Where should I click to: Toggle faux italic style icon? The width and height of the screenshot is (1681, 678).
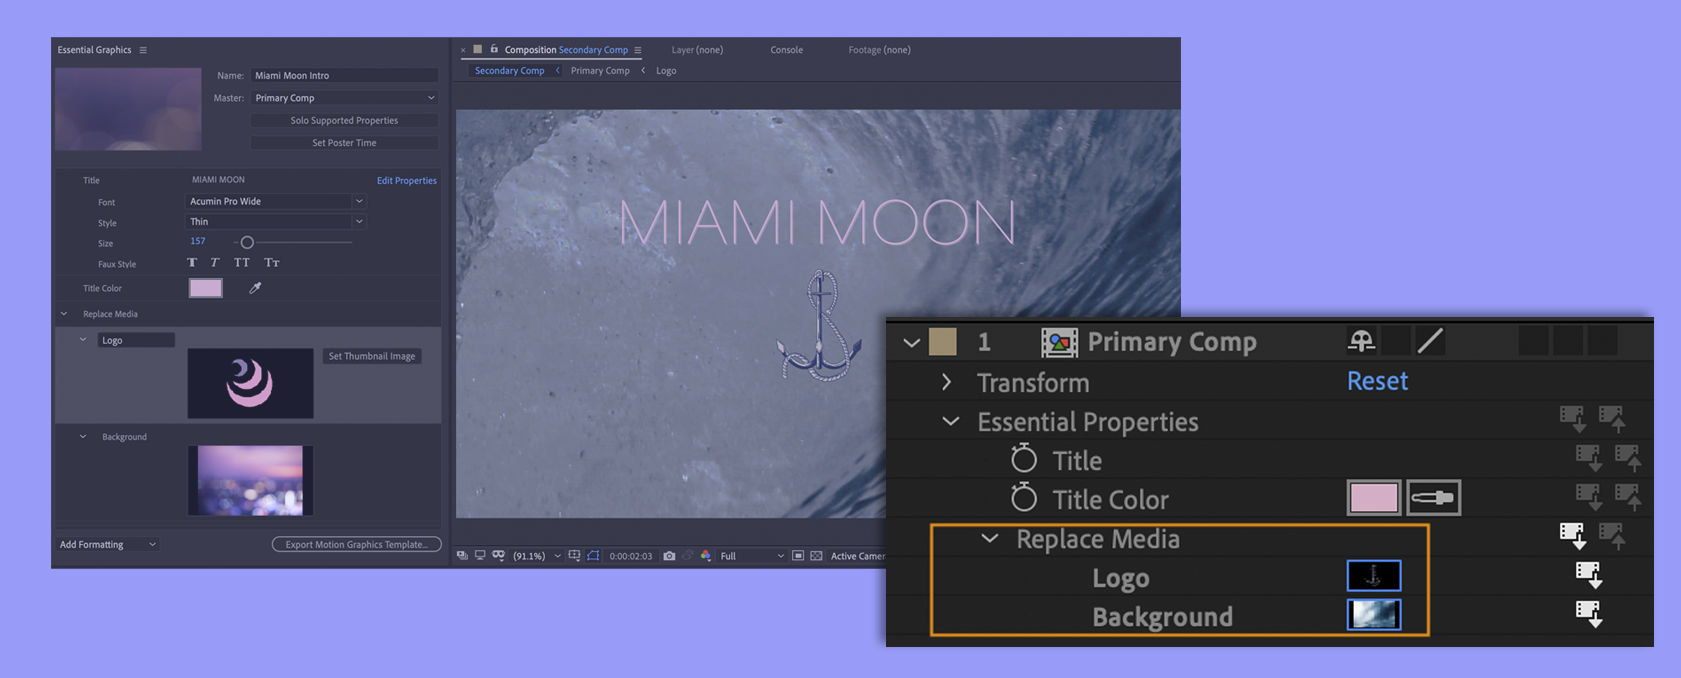click(215, 263)
